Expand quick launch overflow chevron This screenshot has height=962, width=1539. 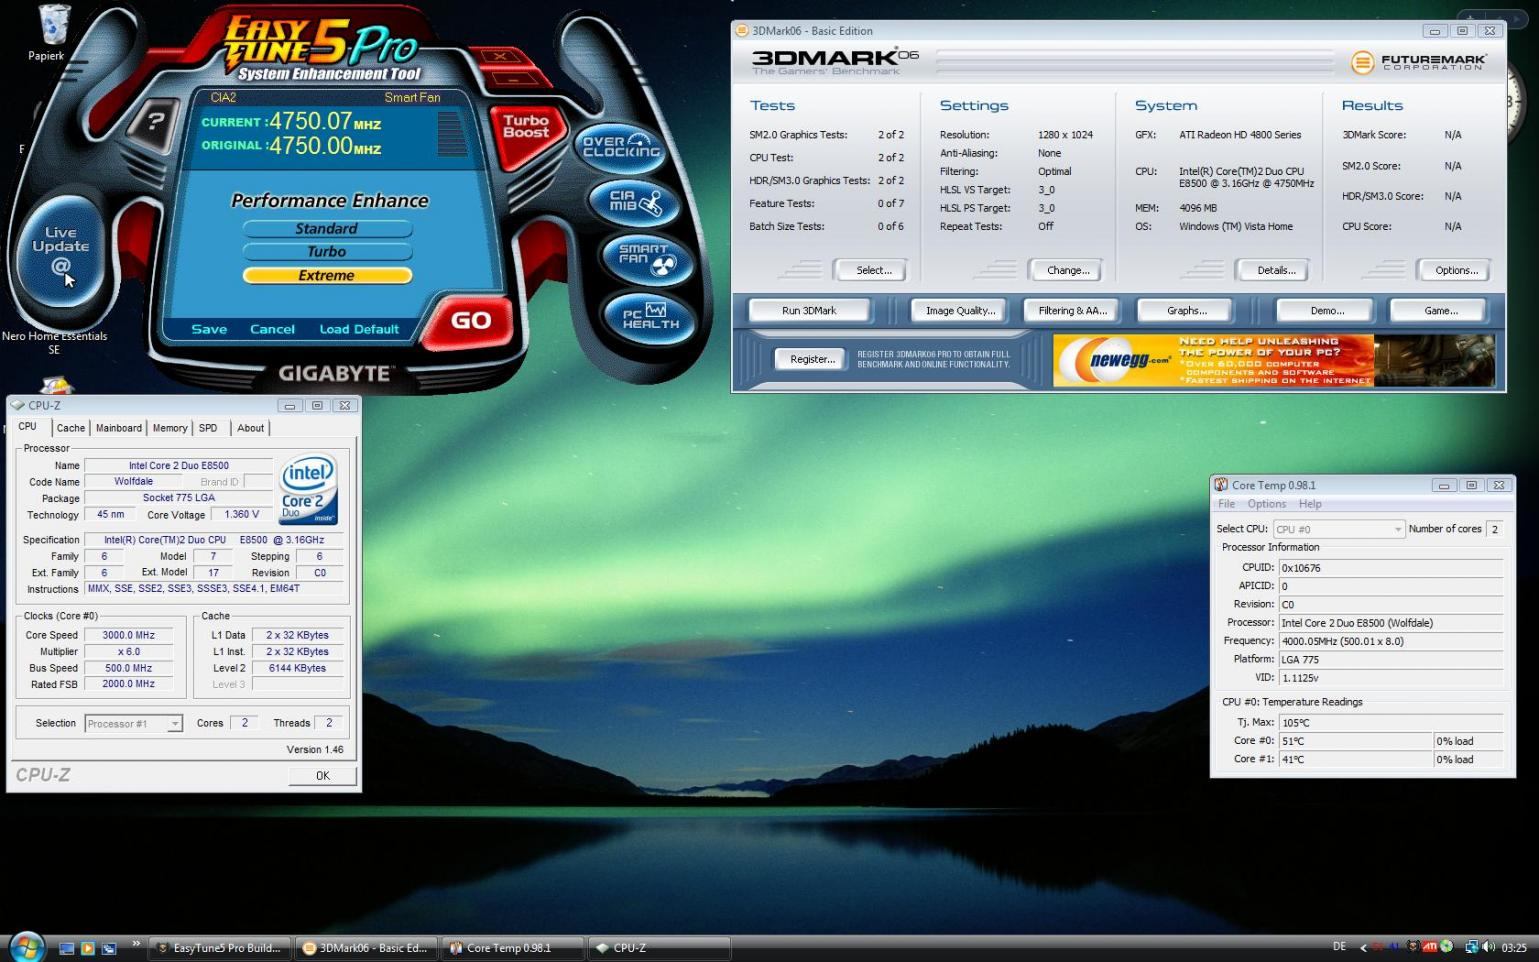coord(136,944)
